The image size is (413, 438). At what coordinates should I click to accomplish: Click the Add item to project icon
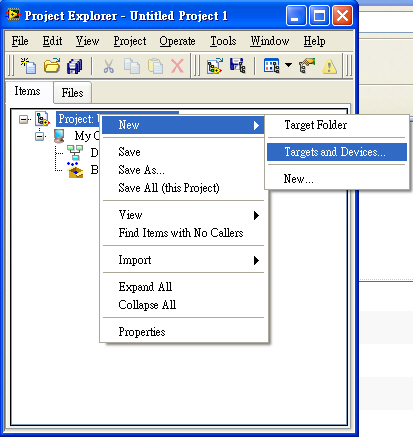[215, 66]
